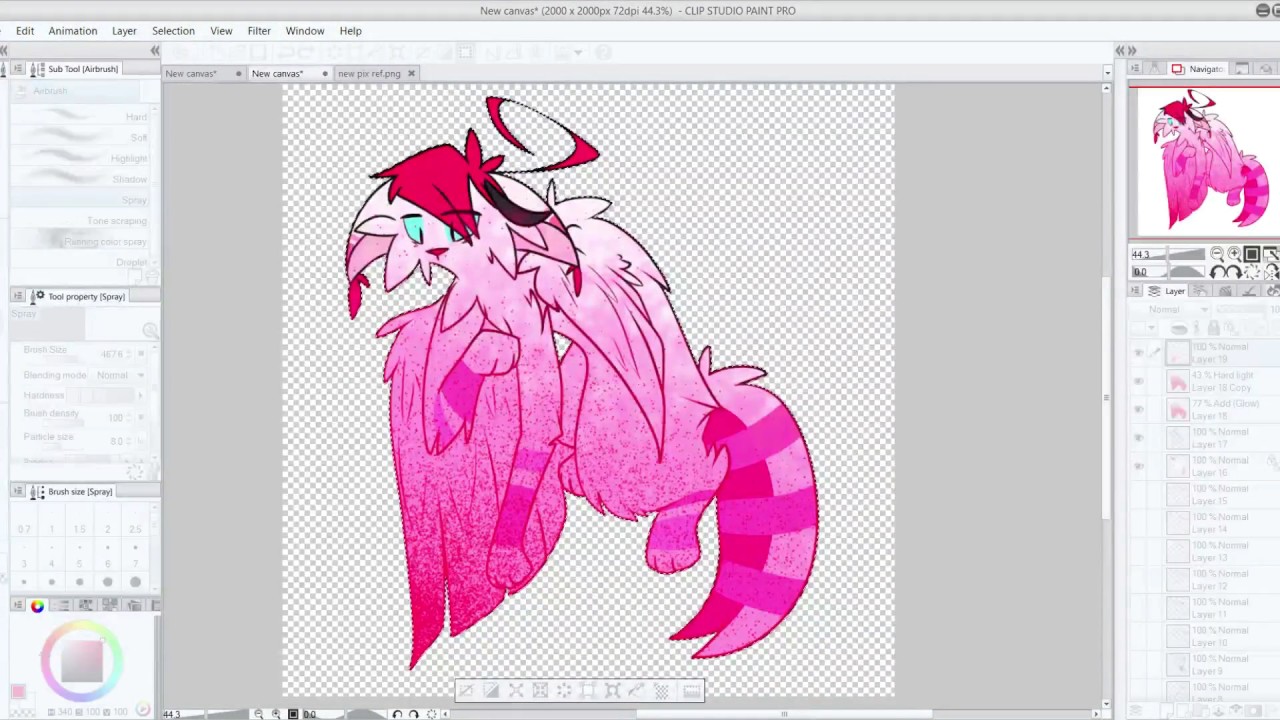Open the Filter menu
1280x720 pixels.
(x=259, y=31)
